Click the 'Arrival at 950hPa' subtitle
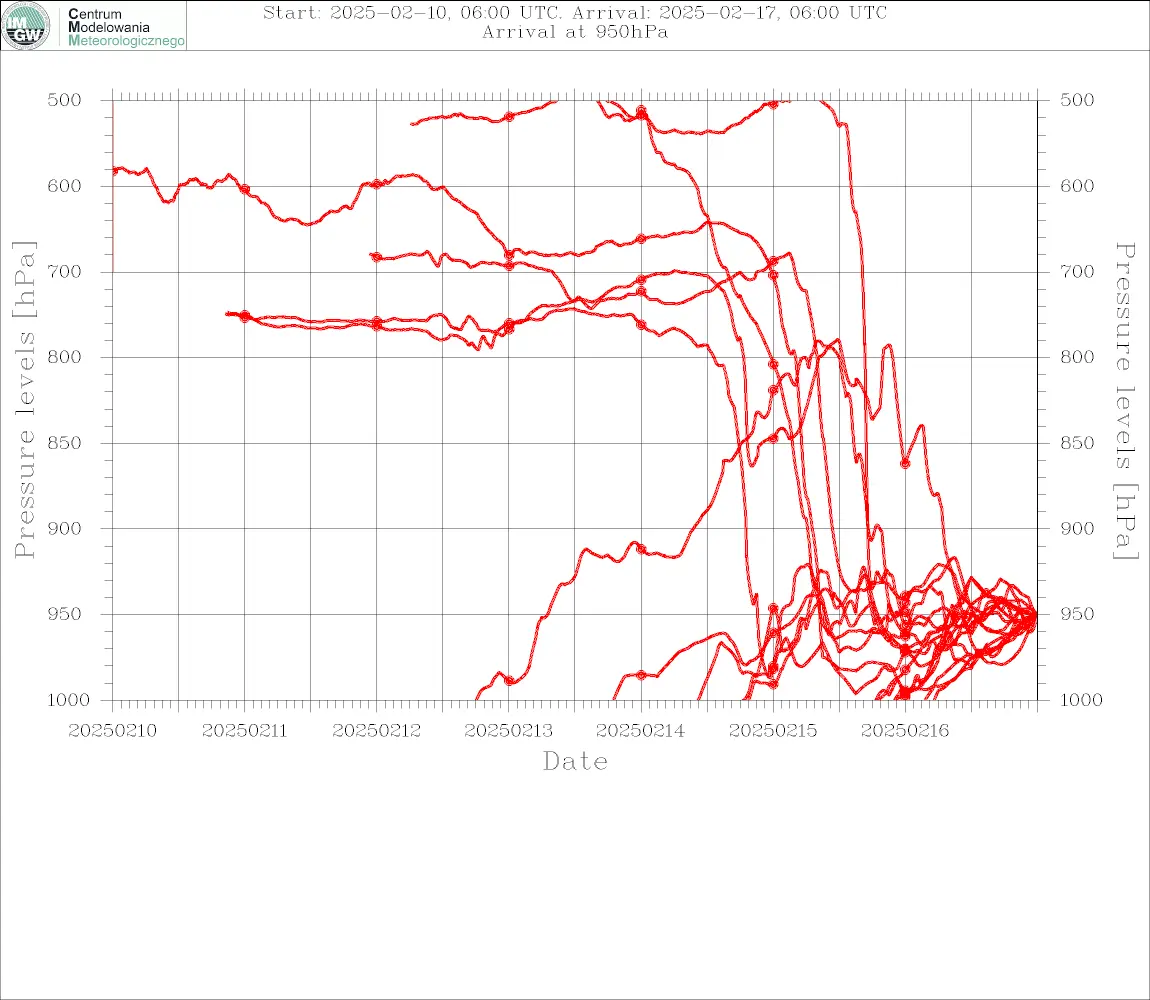Viewport: 1150px width, 1000px height. click(575, 32)
